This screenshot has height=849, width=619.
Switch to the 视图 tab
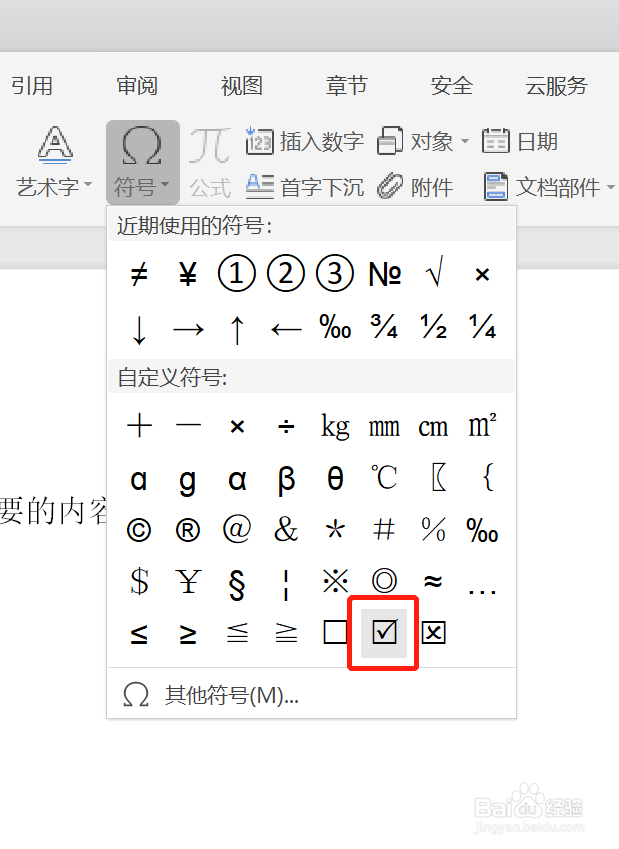(x=242, y=86)
